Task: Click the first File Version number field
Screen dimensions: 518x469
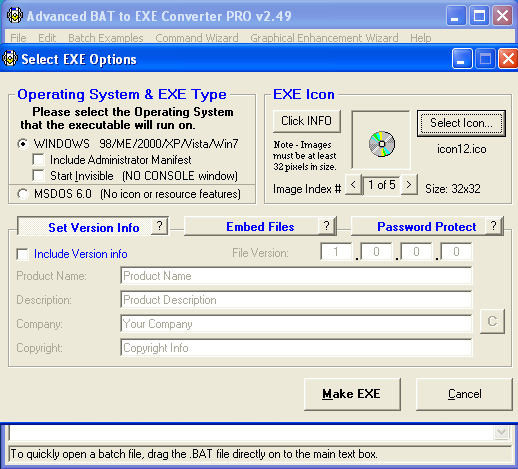Action: coord(336,252)
